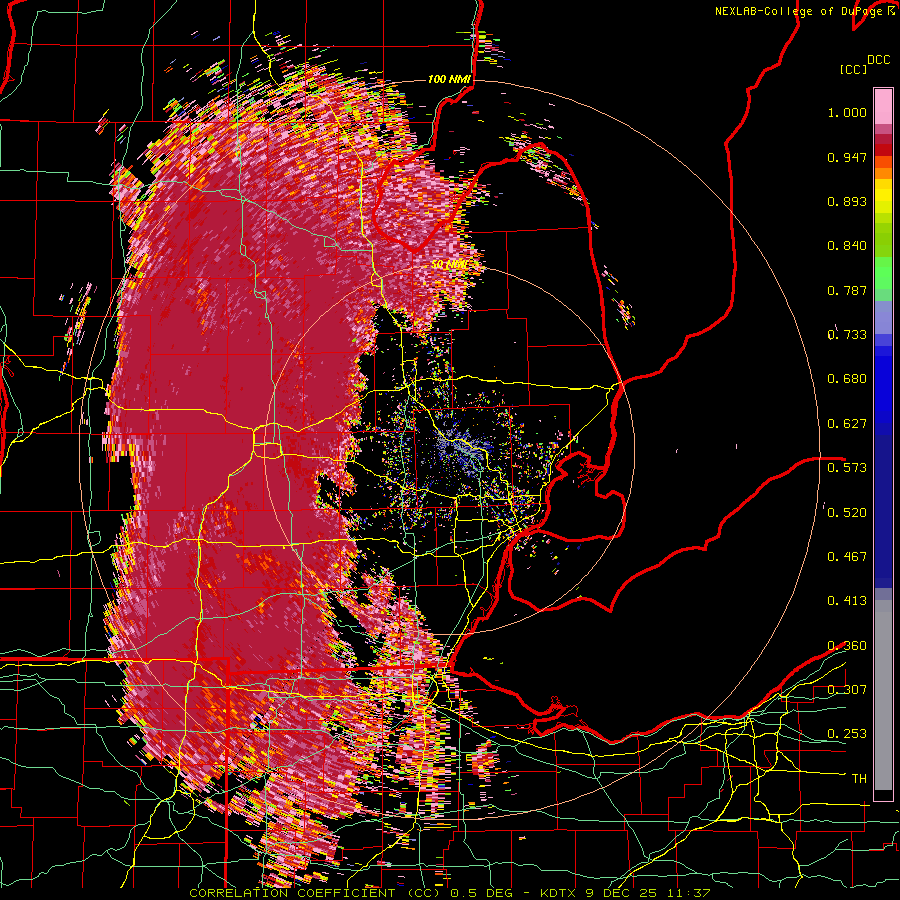Image resolution: width=900 pixels, height=900 pixels.
Task: Click the 0.627 scale value
Action: tap(847, 424)
